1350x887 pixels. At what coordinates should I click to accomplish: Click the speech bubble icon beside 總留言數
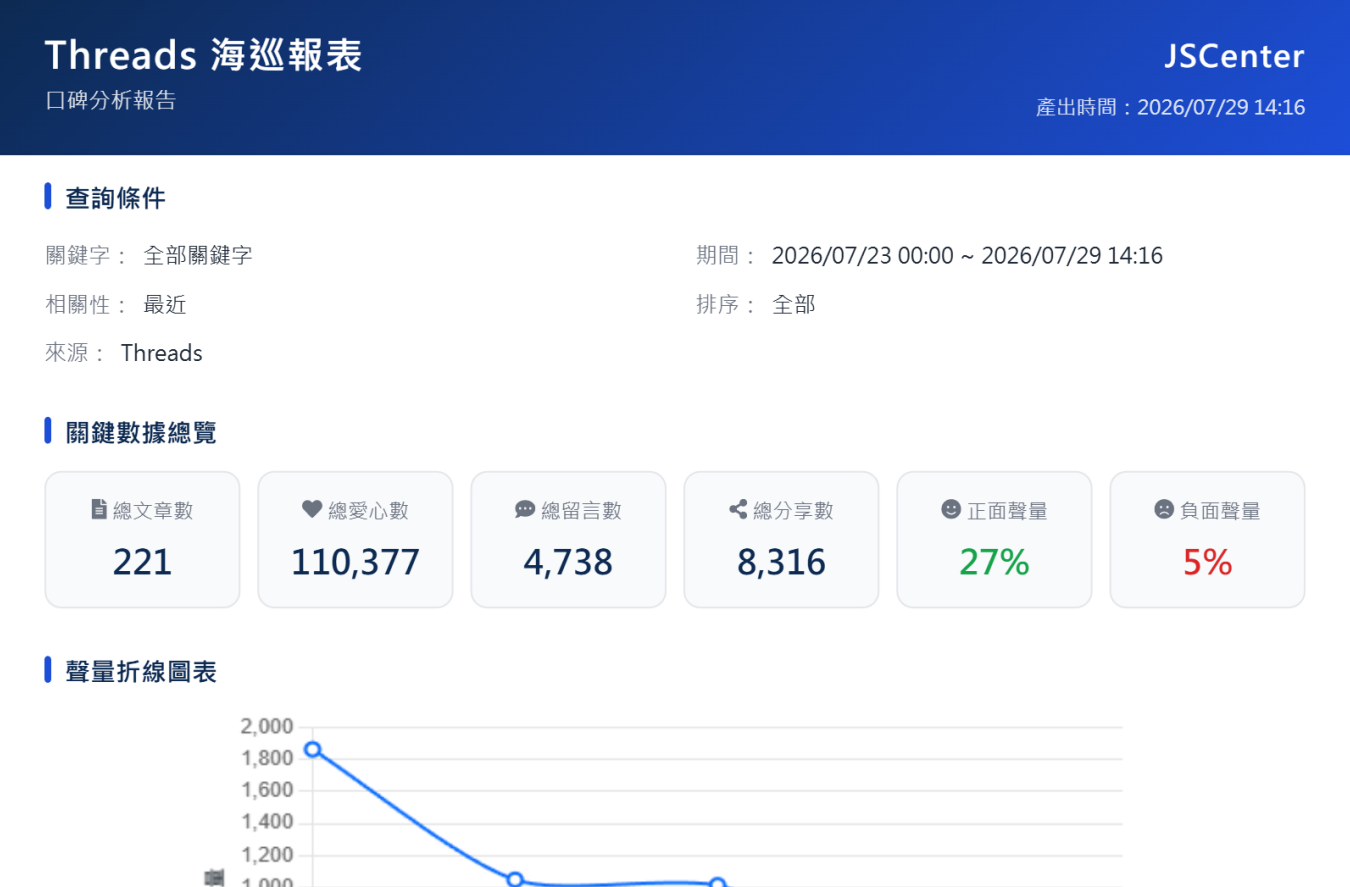525,510
